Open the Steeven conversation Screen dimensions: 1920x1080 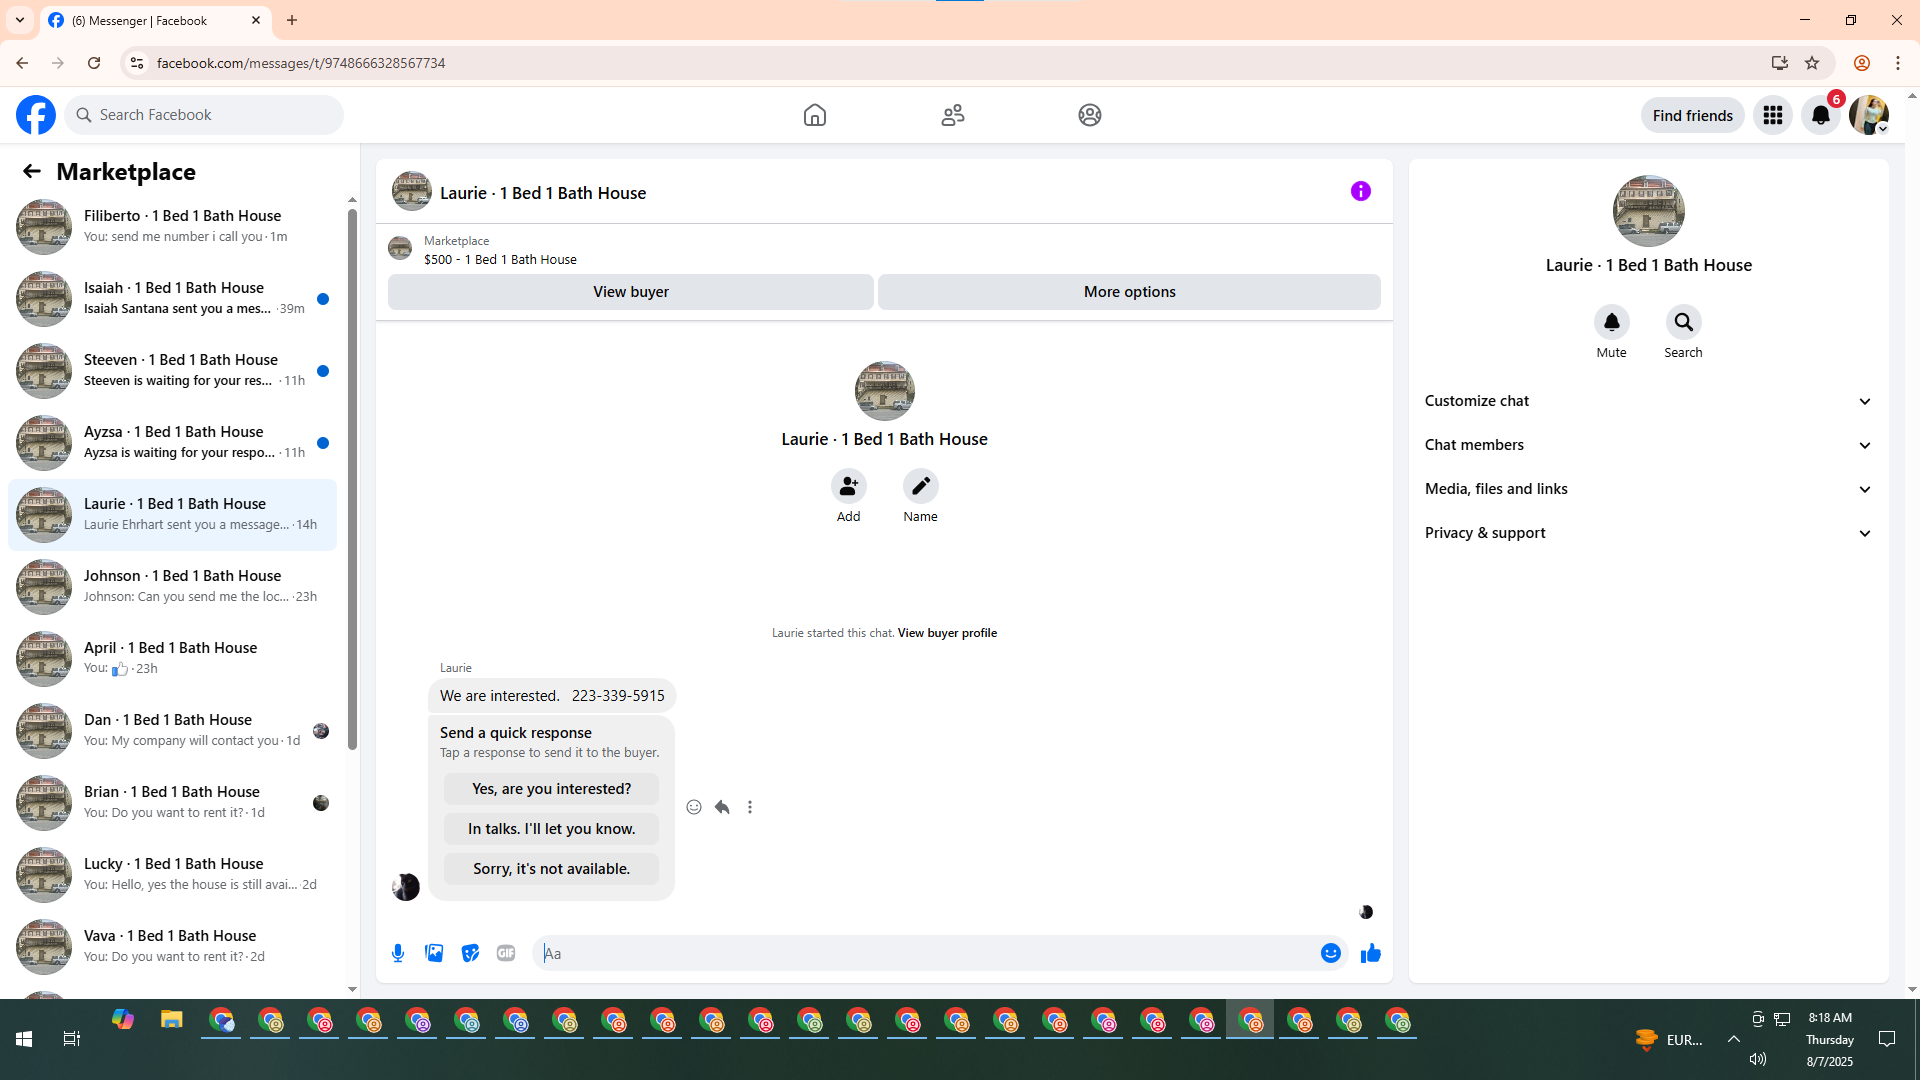[172, 370]
